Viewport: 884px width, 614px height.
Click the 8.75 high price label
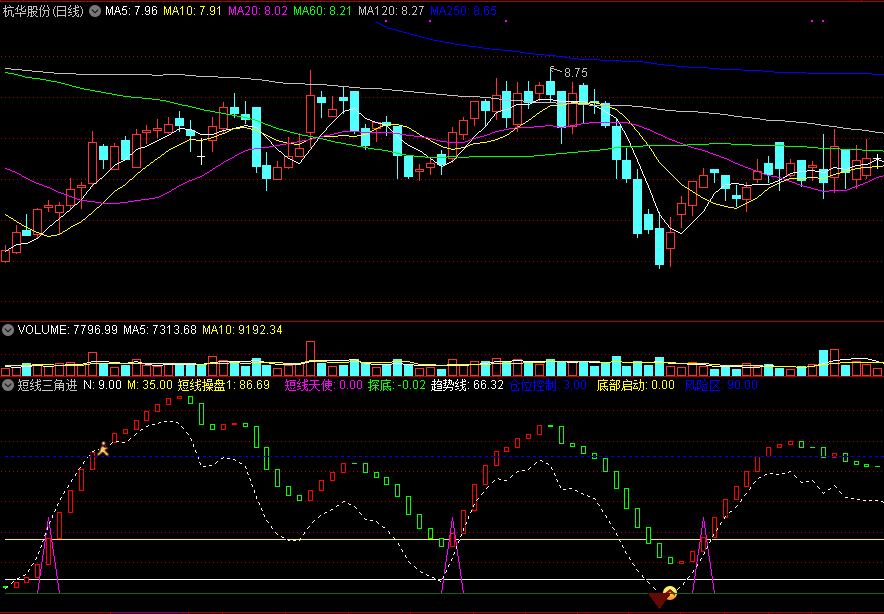coord(575,73)
